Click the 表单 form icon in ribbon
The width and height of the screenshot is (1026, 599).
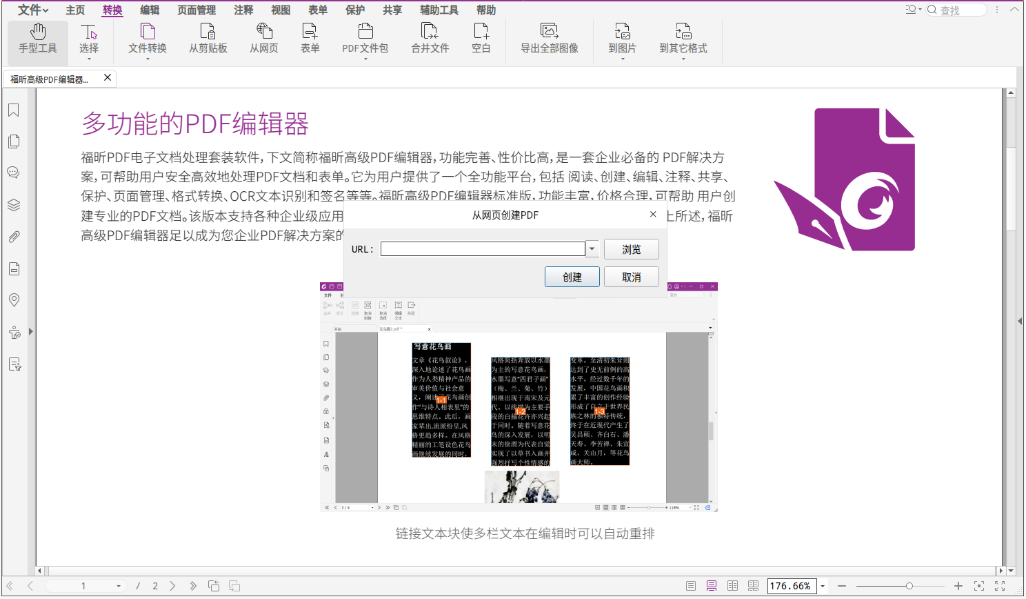(x=310, y=31)
